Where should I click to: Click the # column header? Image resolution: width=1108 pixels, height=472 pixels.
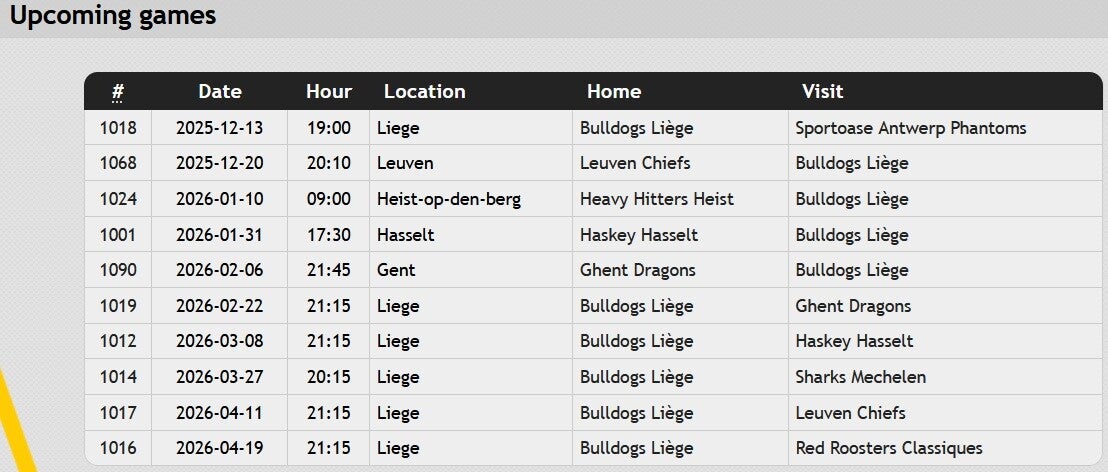pos(118,92)
